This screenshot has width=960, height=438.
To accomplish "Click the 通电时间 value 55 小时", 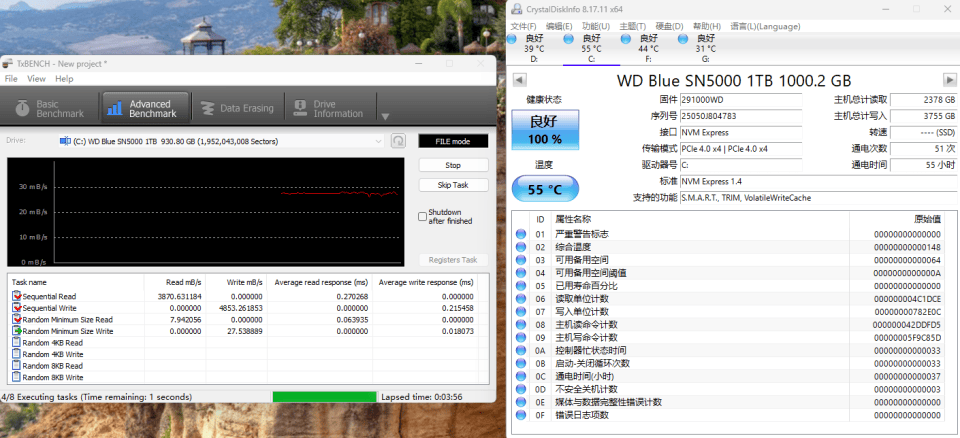I will (924, 165).
